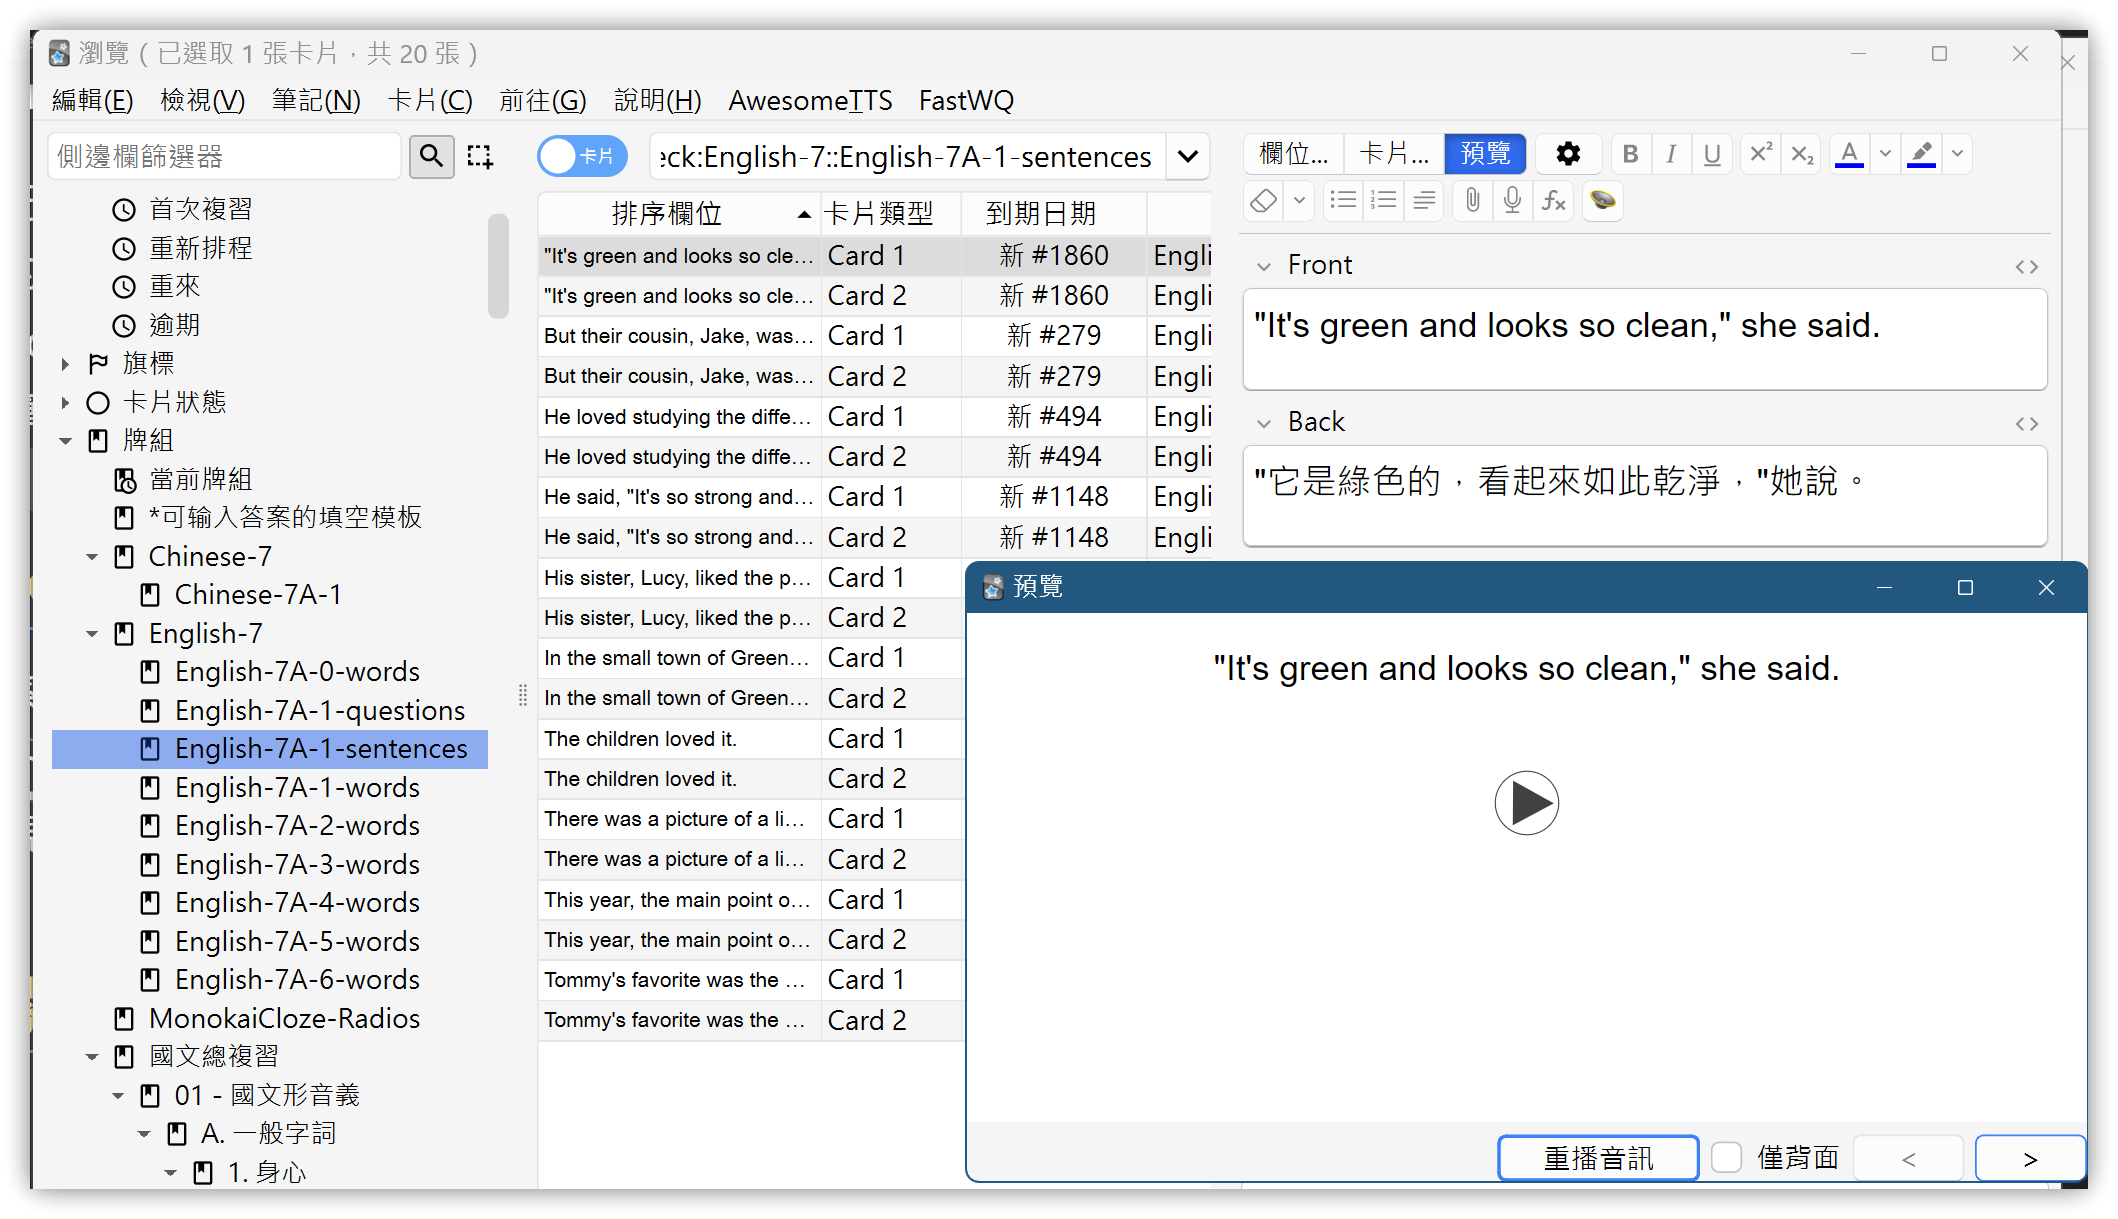
Task: Play the audio in preview window
Action: (1526, 803)
